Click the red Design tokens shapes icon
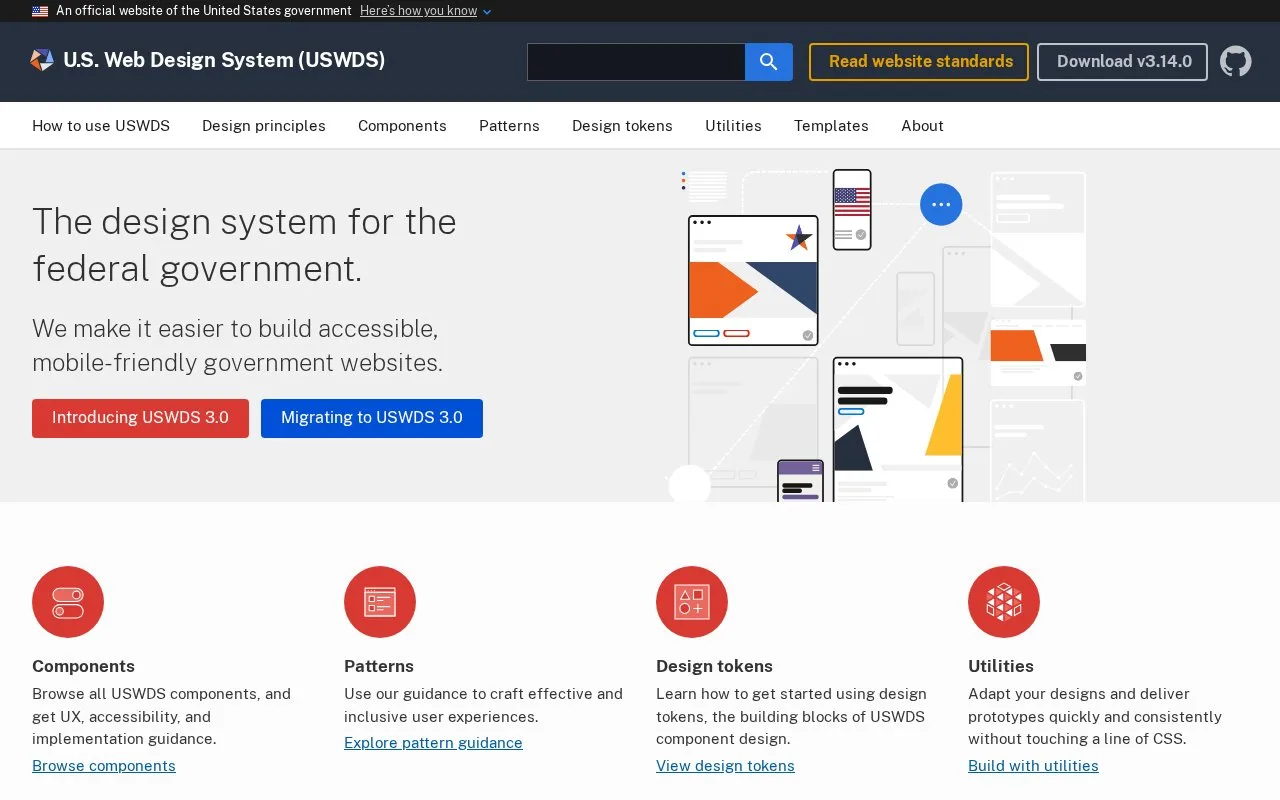The height and width of the screenshot is (800, 1280). coord(692,602)
